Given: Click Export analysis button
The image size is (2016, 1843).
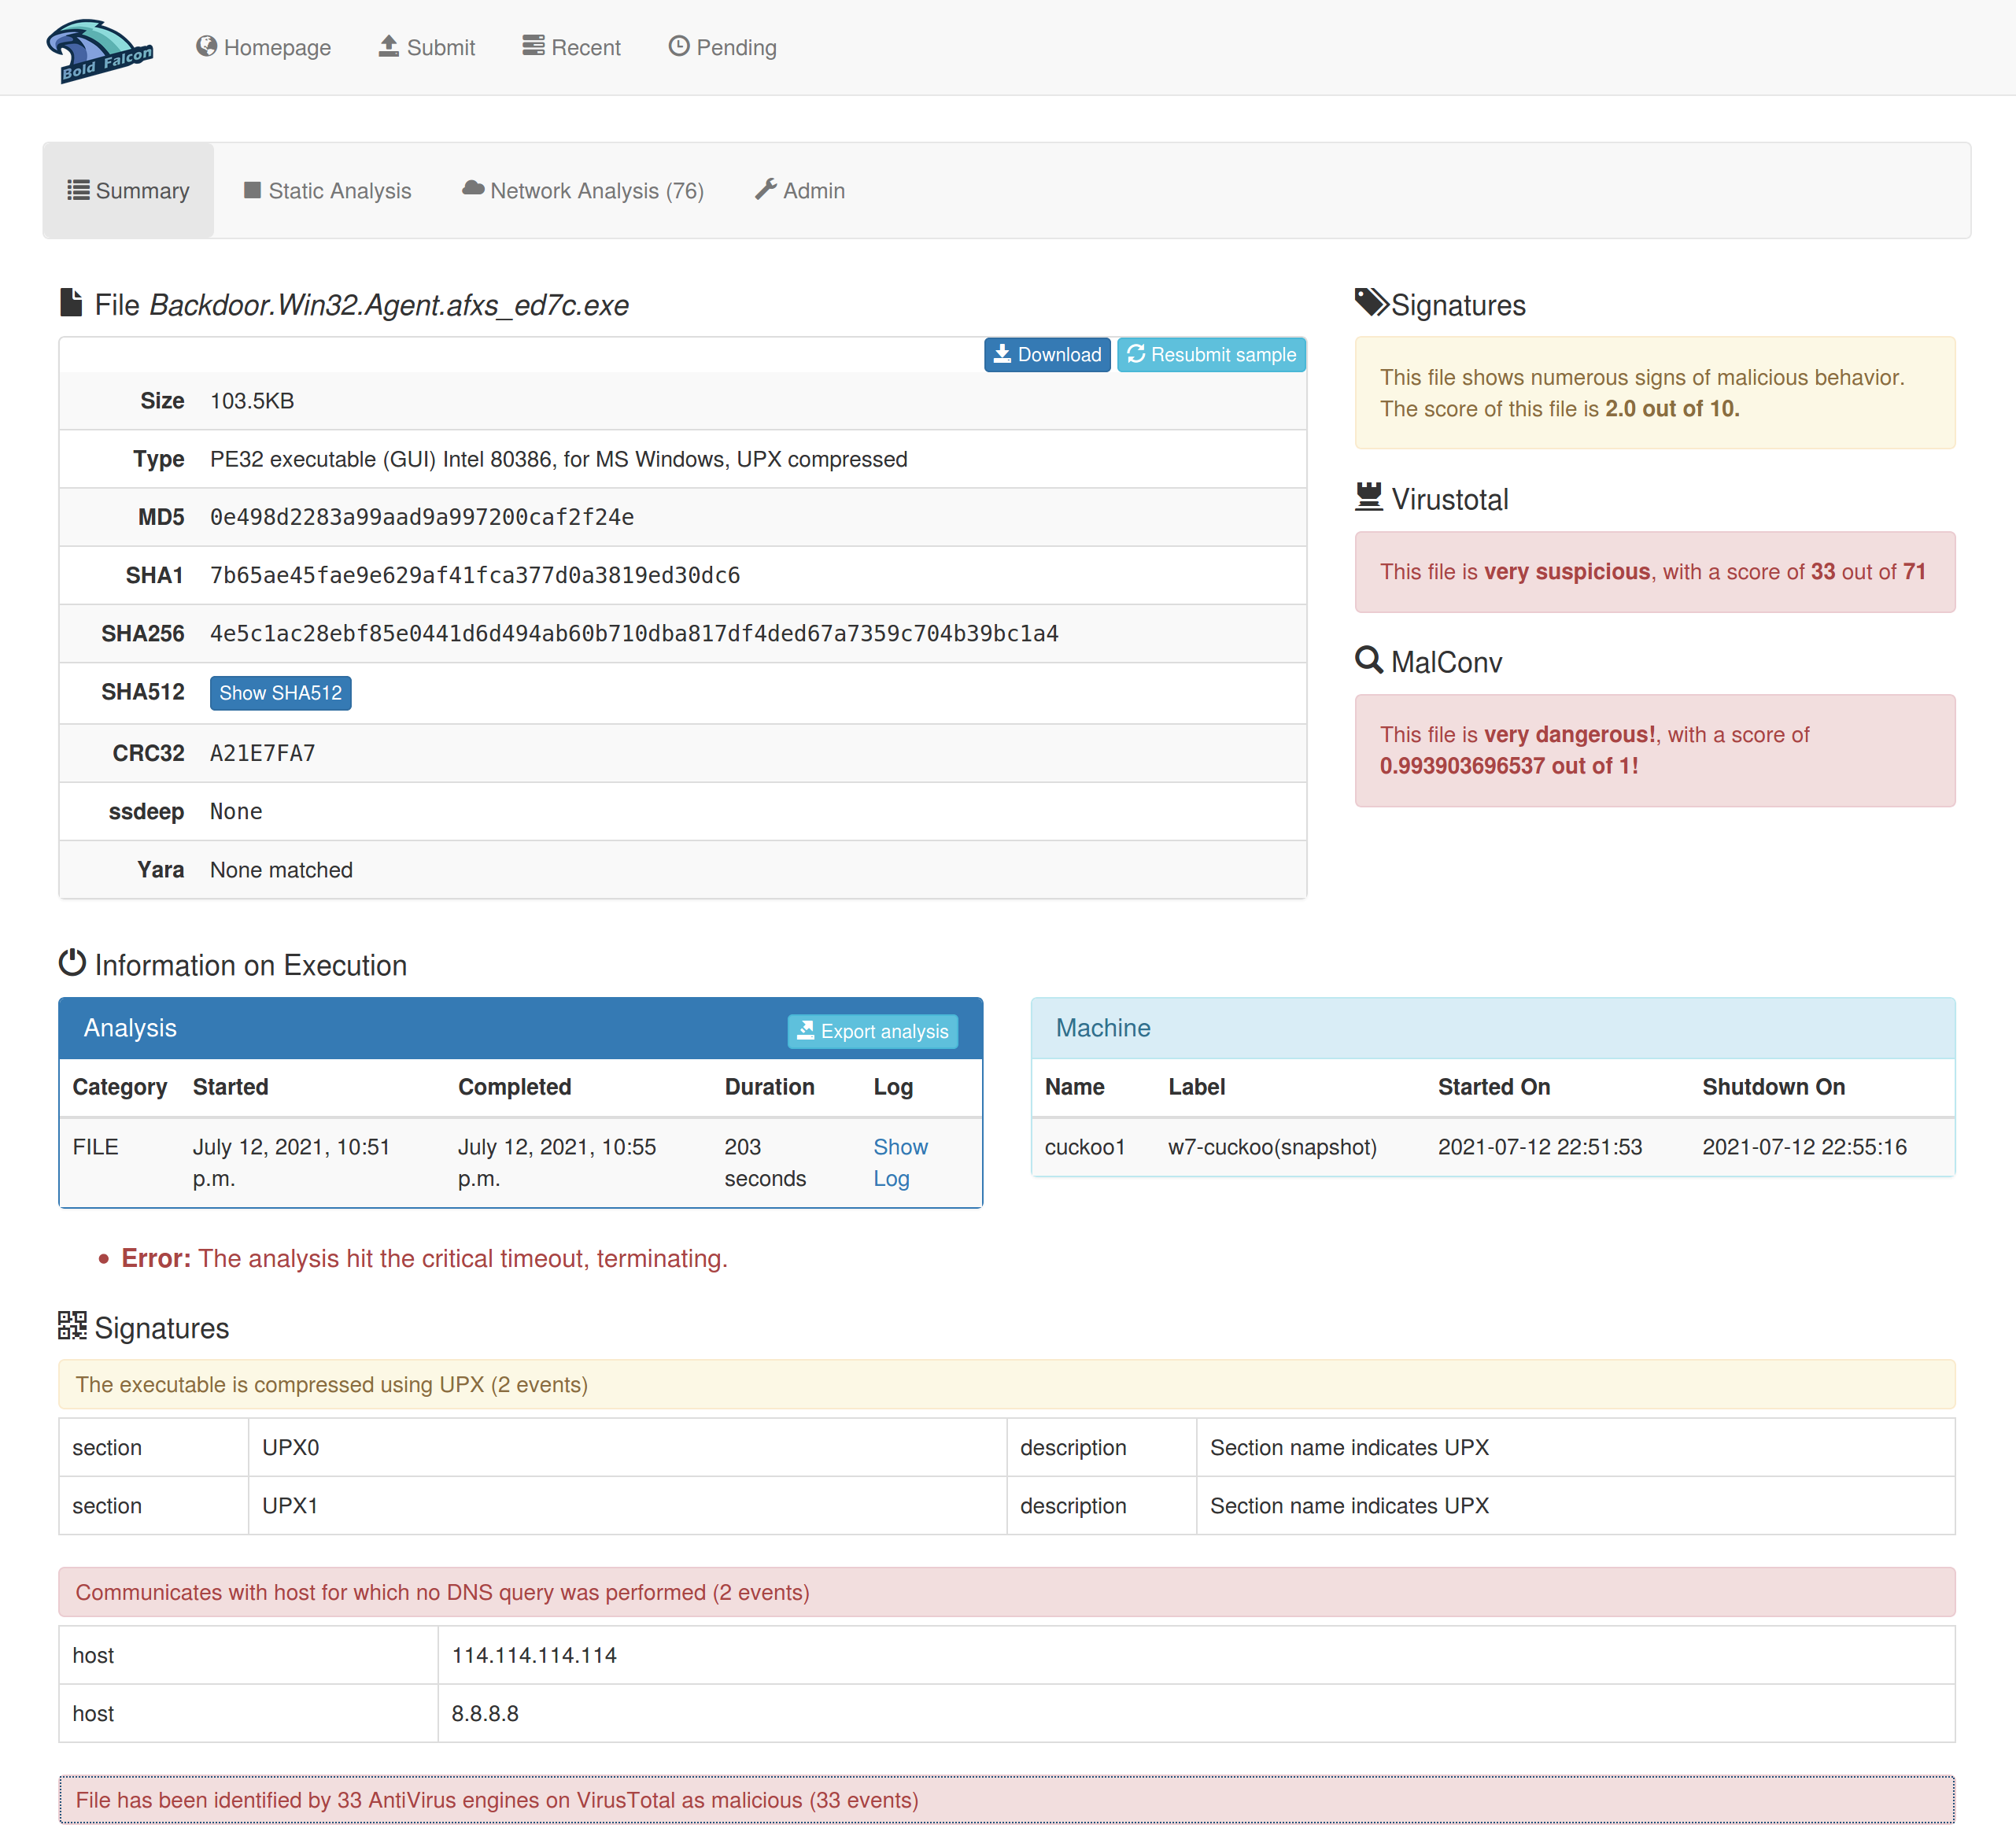Looking at the screenshot, I should pyautogui.click(x=872, y=1031).
